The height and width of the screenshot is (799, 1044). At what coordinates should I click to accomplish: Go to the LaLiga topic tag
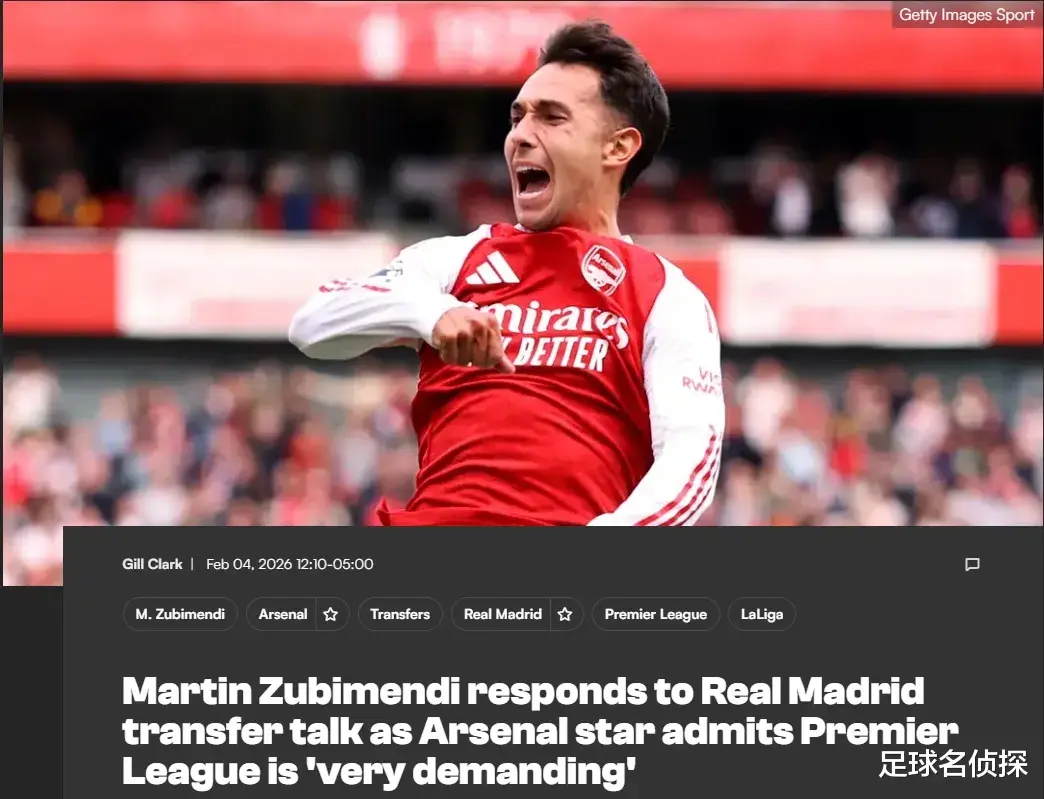(762, 614)
